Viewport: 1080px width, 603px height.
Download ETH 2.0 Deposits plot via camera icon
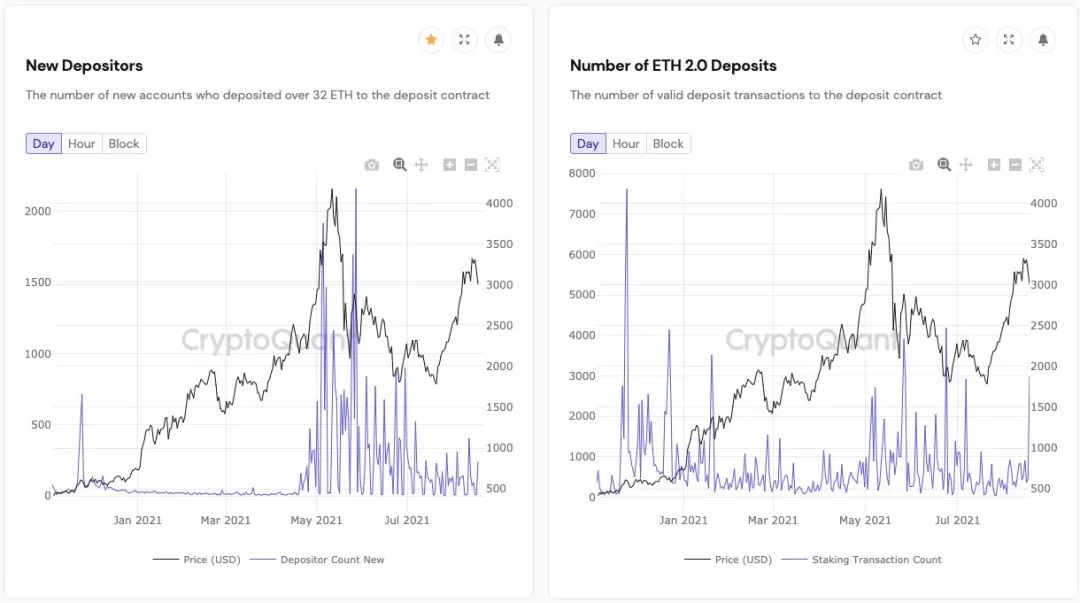pos(916,165)
